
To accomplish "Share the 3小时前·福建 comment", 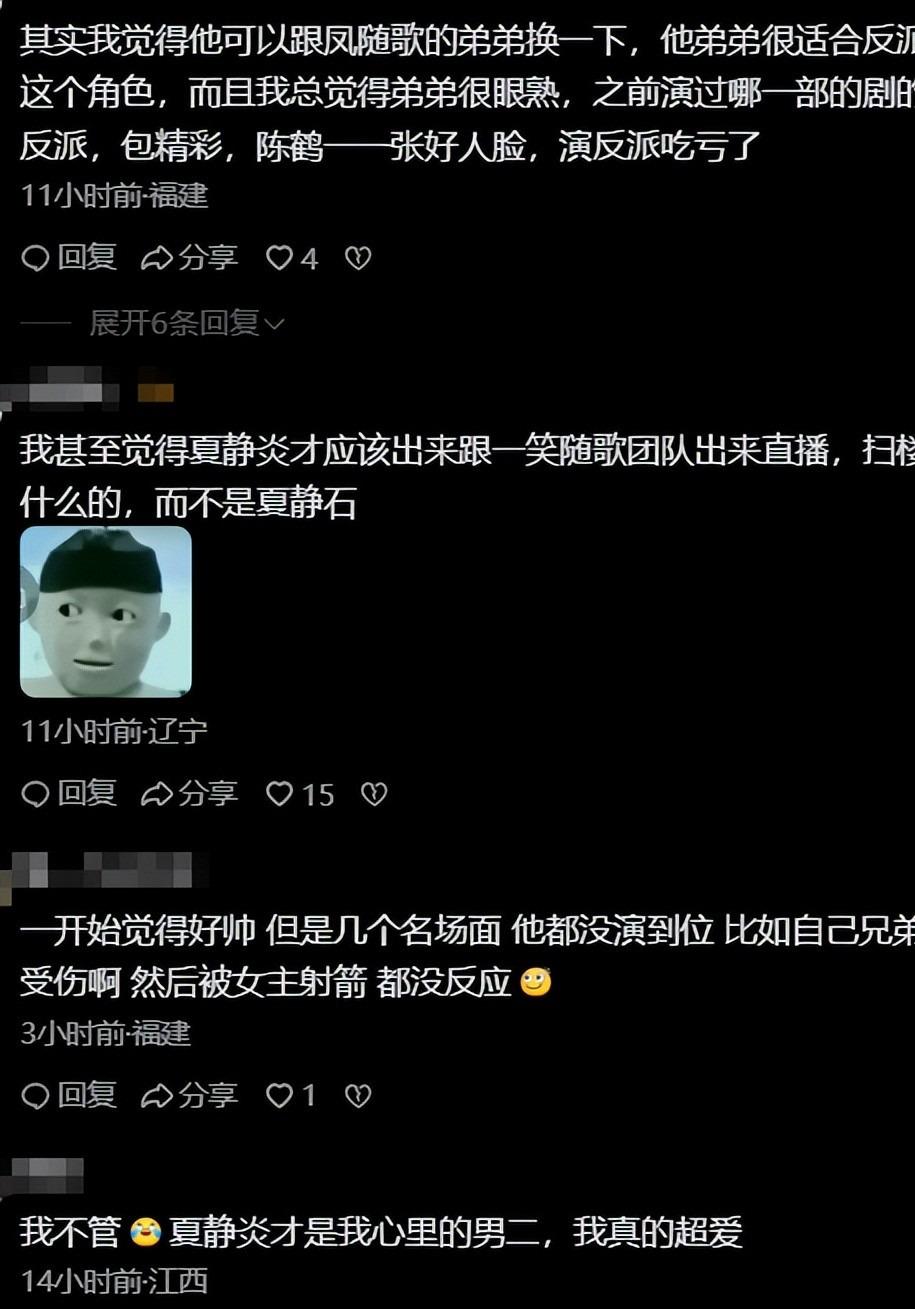I will click(x=190, y=1096).
